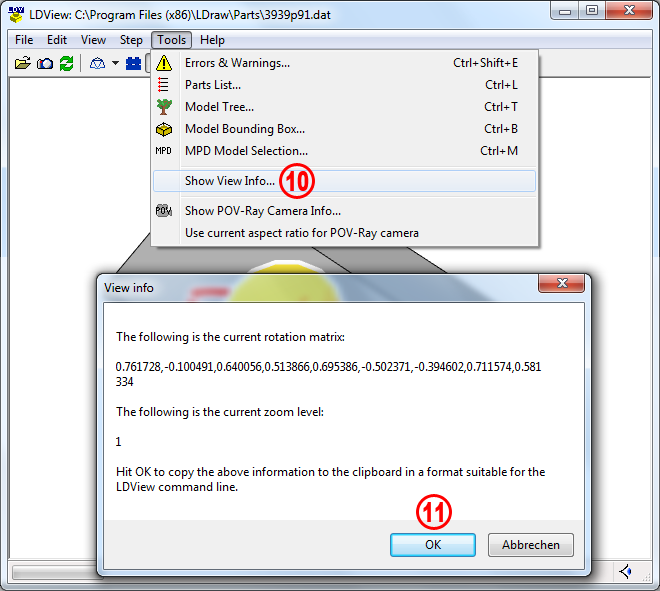Click the MPD icon in Tools menu
This screenshot has height=591, width=660.
[x=163, y=151]
